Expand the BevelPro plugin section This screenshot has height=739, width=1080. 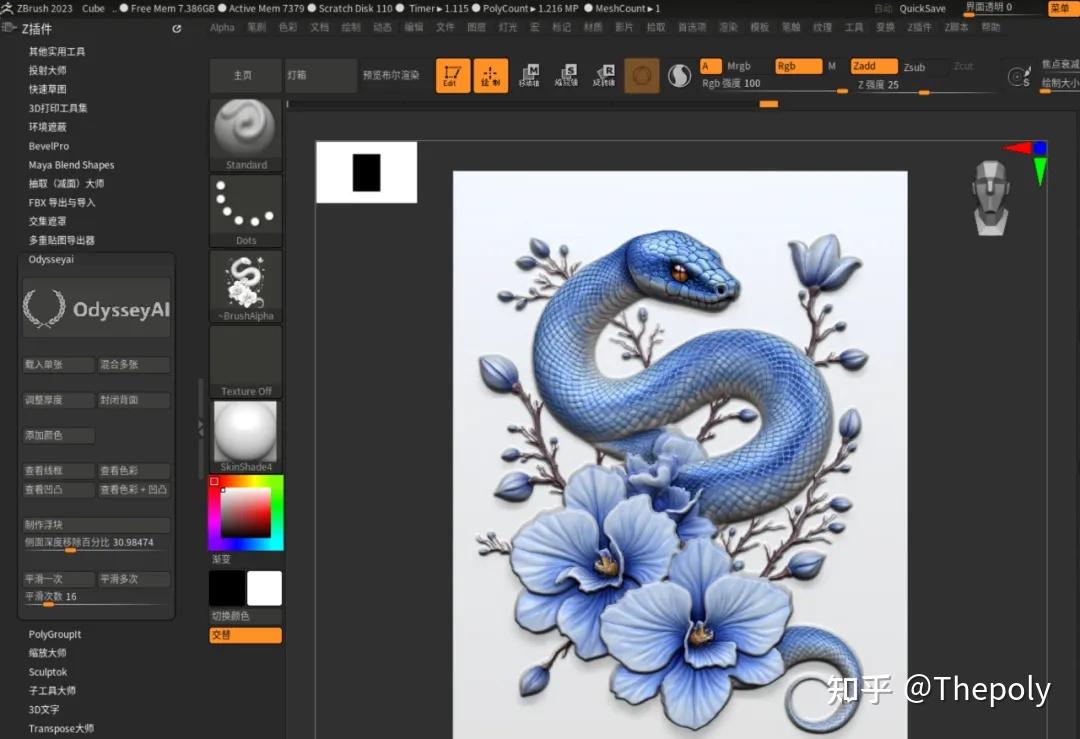click(x=49, y=146)
